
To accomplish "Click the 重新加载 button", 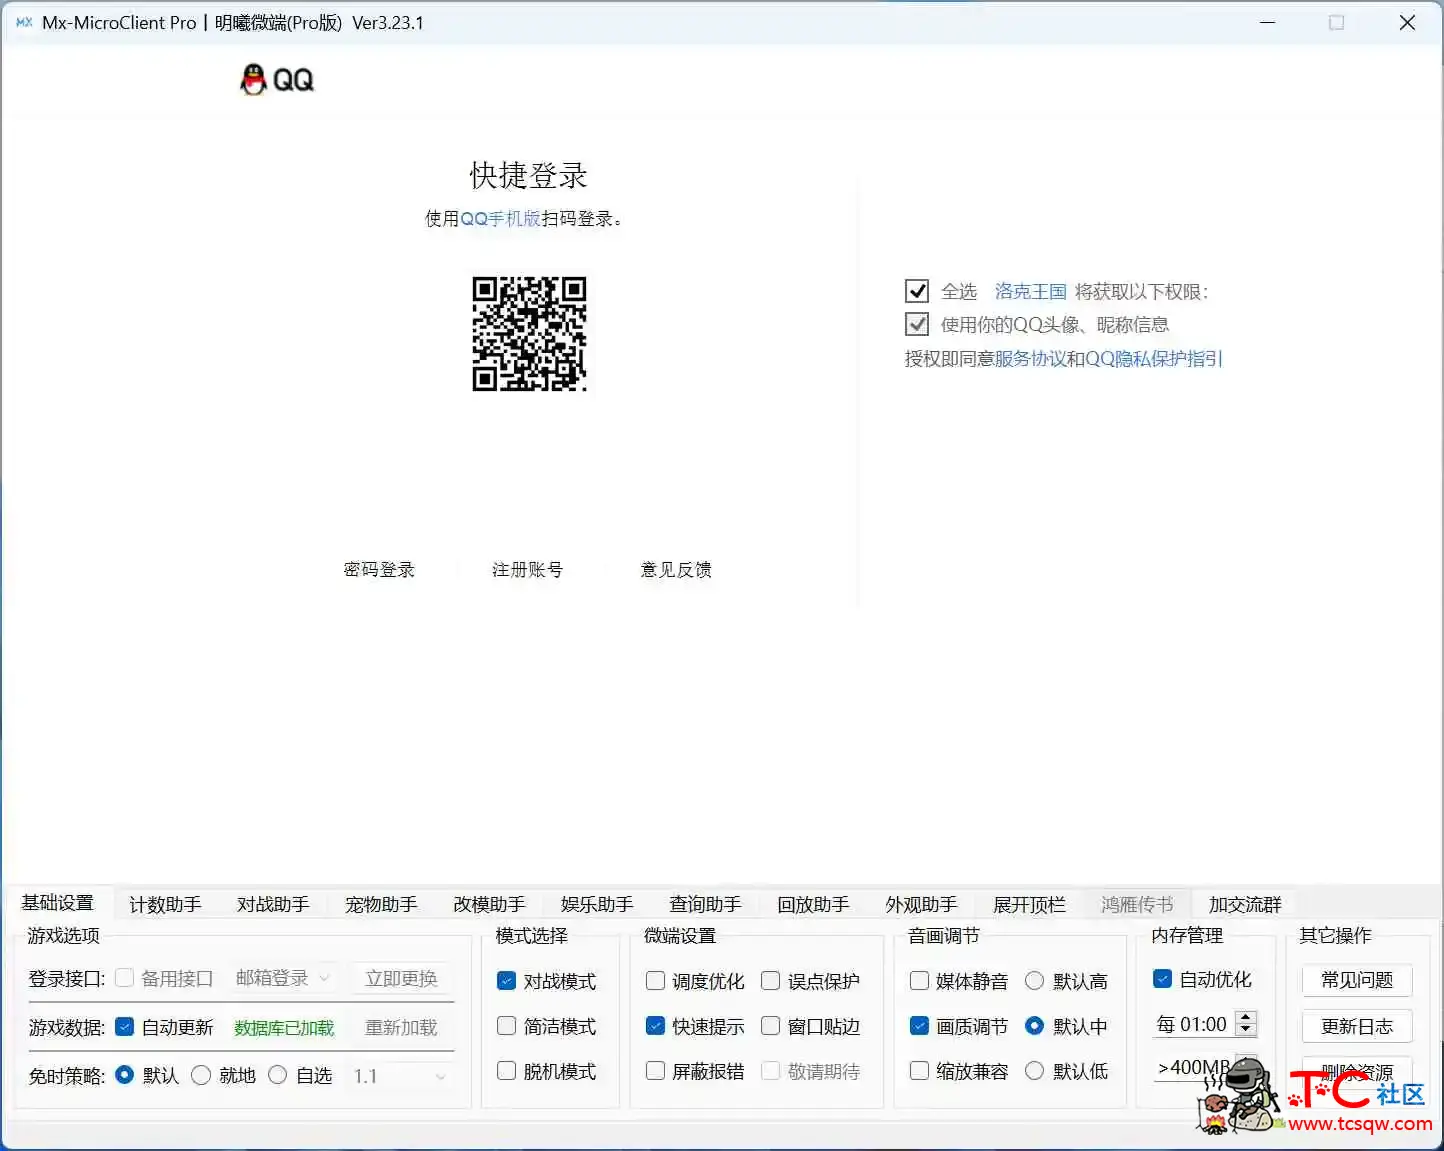I will pyautogui.click(x=402, y=1027).
